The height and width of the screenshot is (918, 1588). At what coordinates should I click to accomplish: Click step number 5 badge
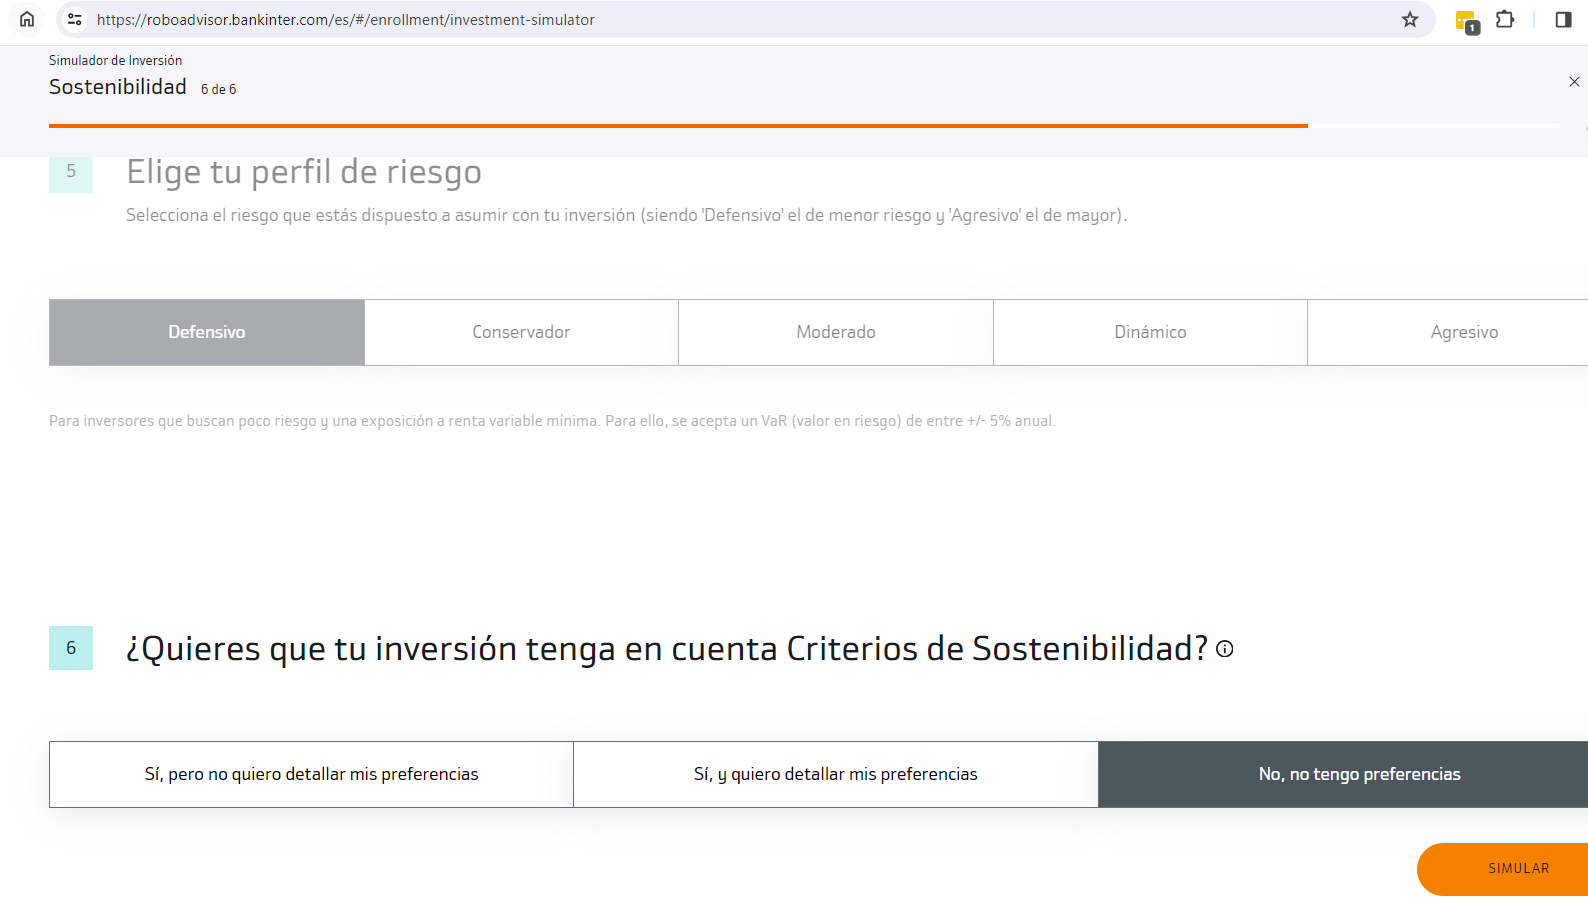pyautogui.click(x=71, y=172)
